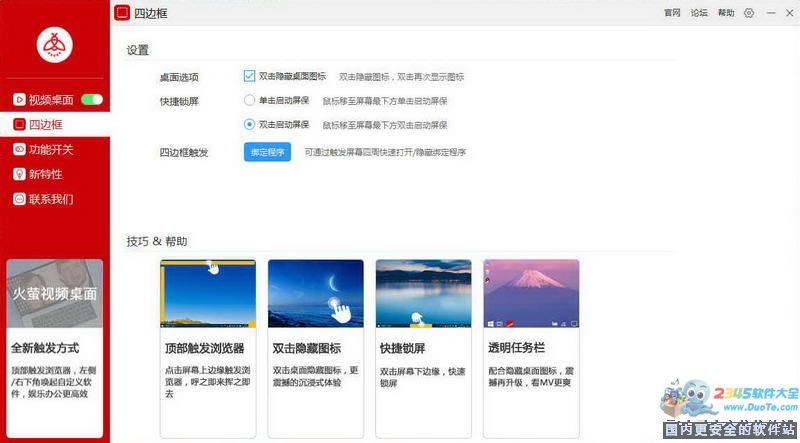The width and height of the screenshot is (800, 443).
Task: Open the 官网 link
Action: click(x=672, y=13)
